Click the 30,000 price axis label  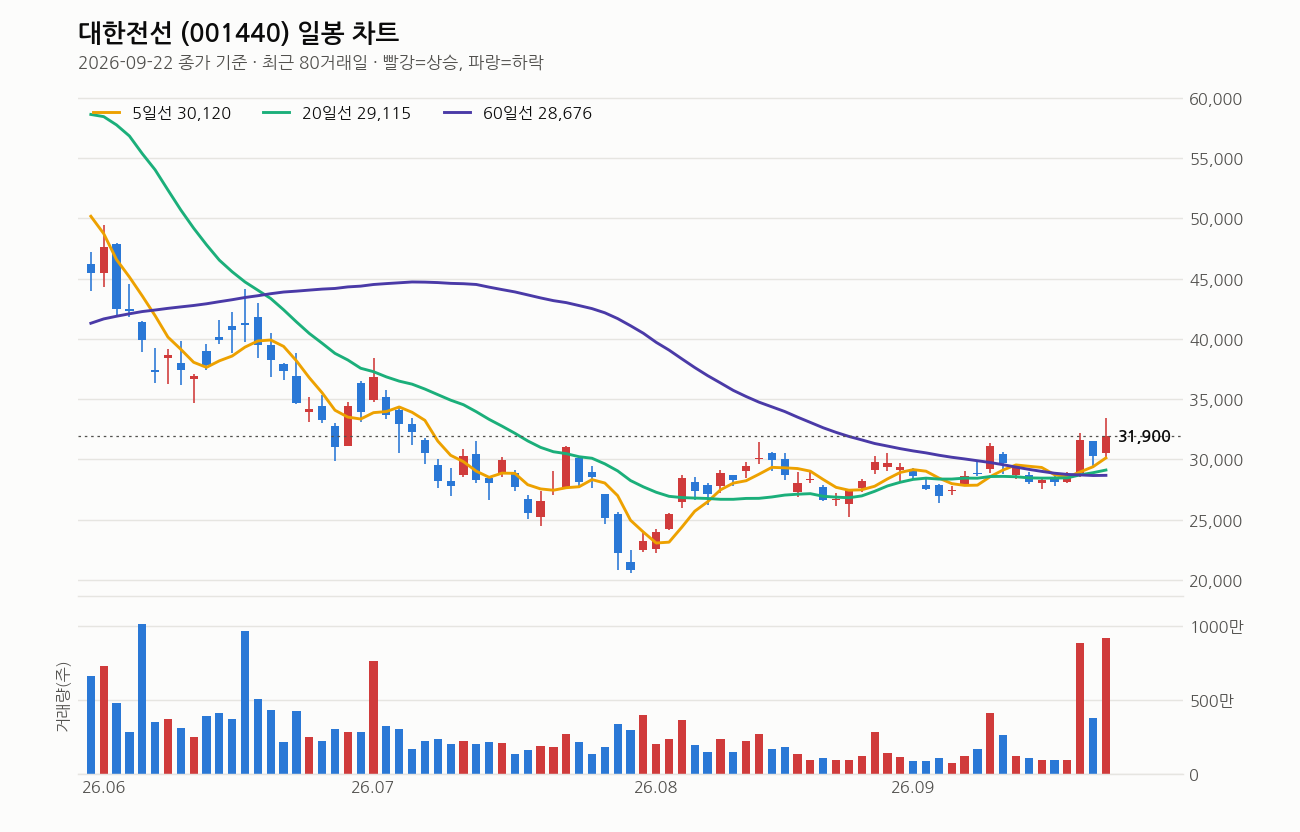tap(1215, 460)
